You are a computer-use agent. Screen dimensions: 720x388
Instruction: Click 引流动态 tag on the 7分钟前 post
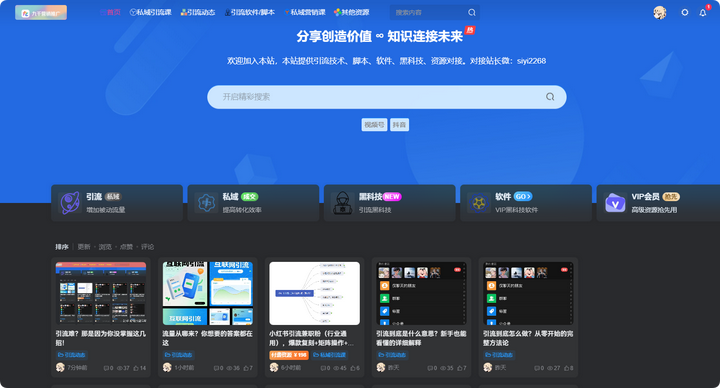[71, 355]
